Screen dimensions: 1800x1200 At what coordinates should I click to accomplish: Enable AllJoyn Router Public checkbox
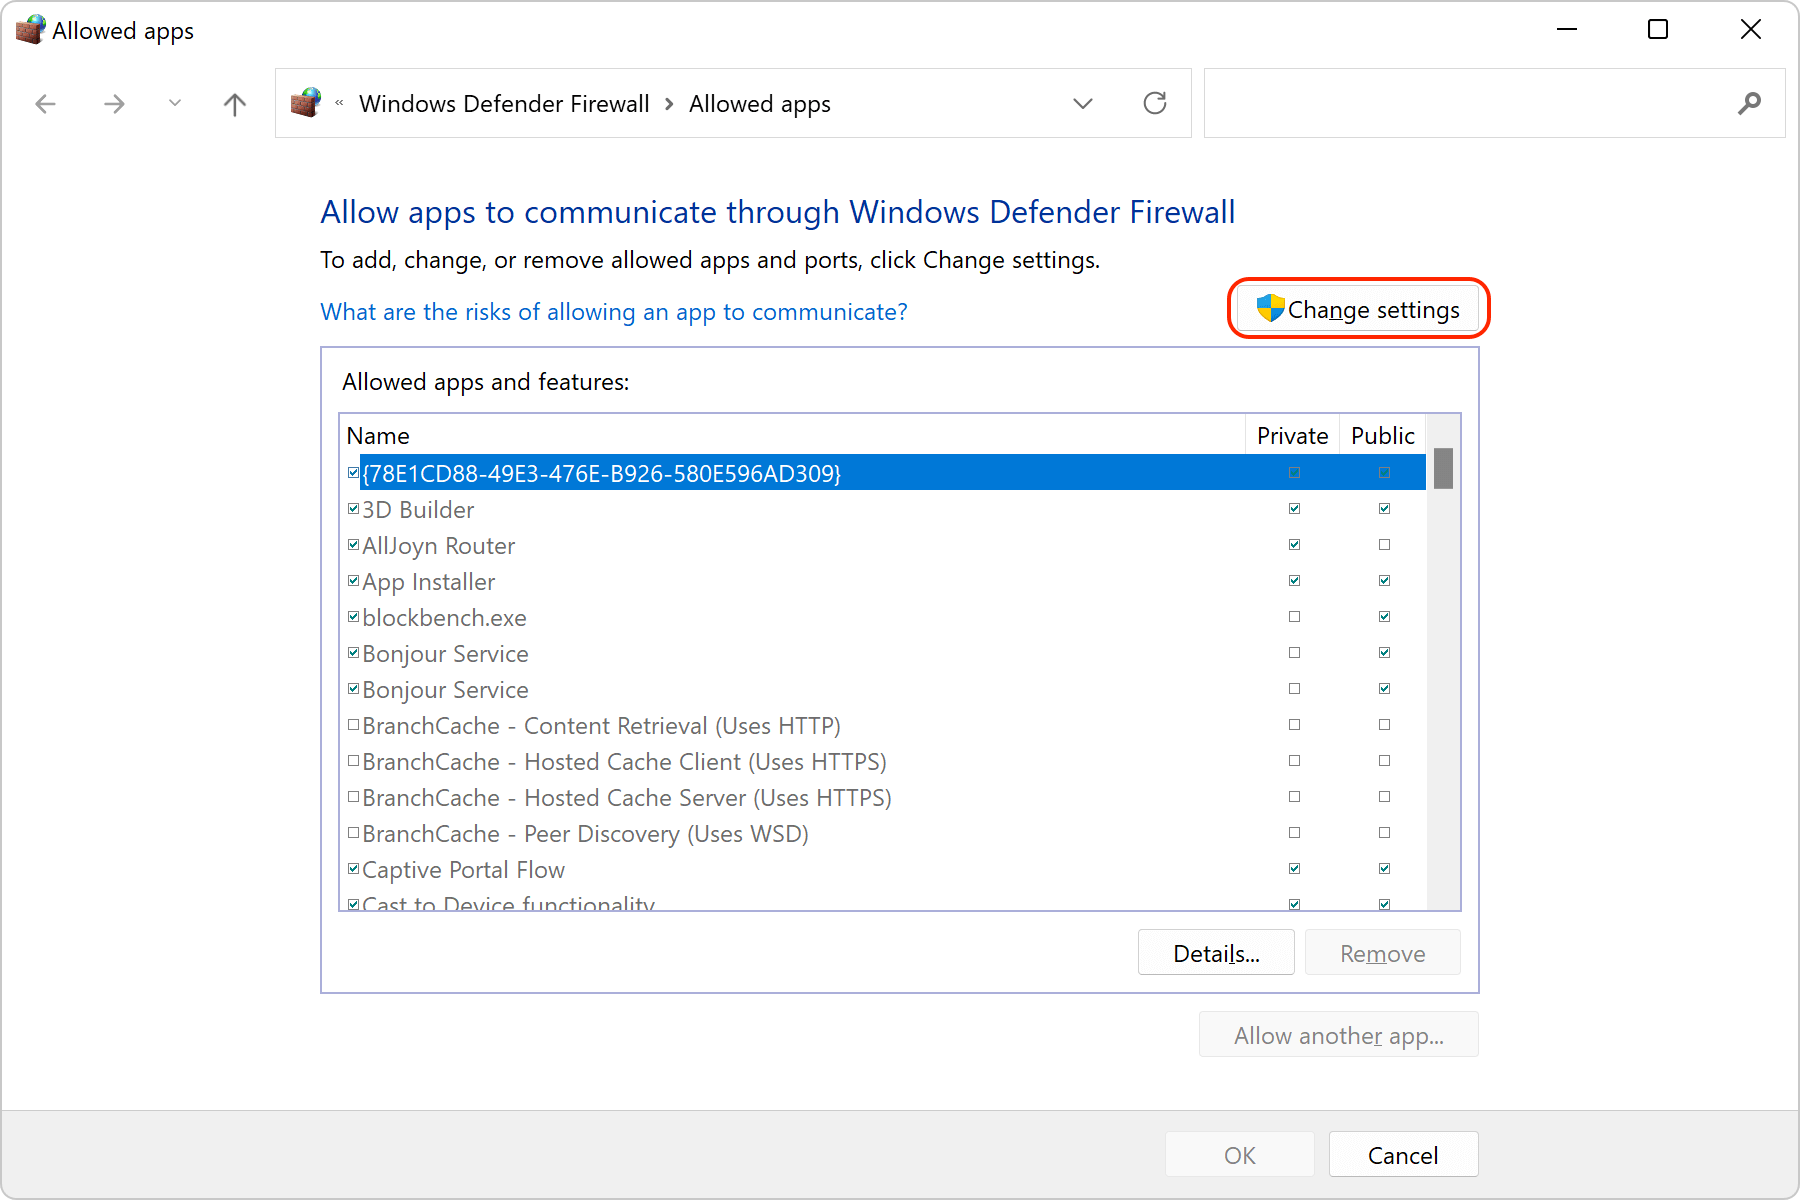[x=1384, y=544]
